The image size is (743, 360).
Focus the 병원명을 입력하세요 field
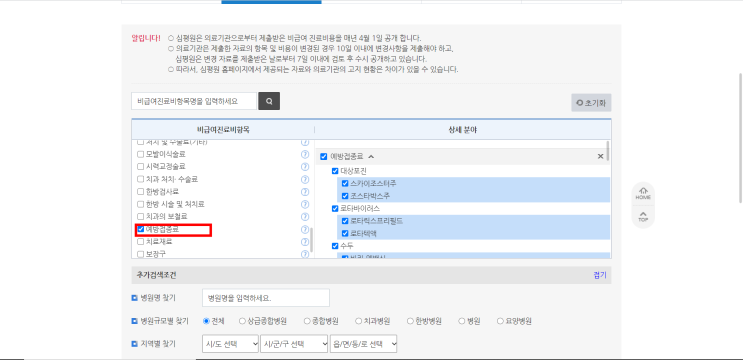click(x=265, y=299)
